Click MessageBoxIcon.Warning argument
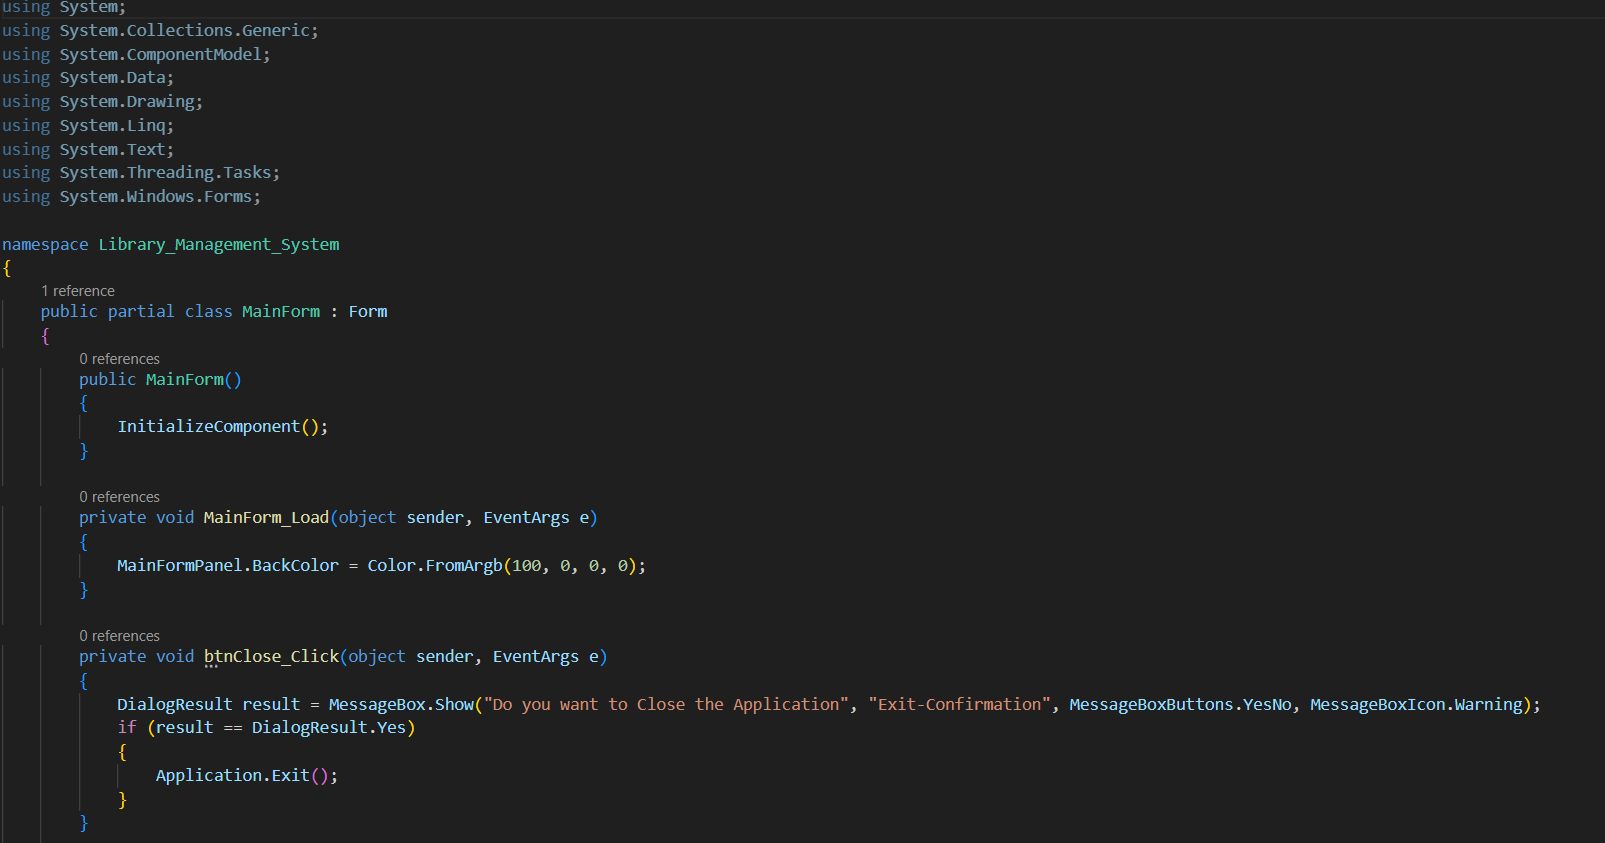 1415,705
